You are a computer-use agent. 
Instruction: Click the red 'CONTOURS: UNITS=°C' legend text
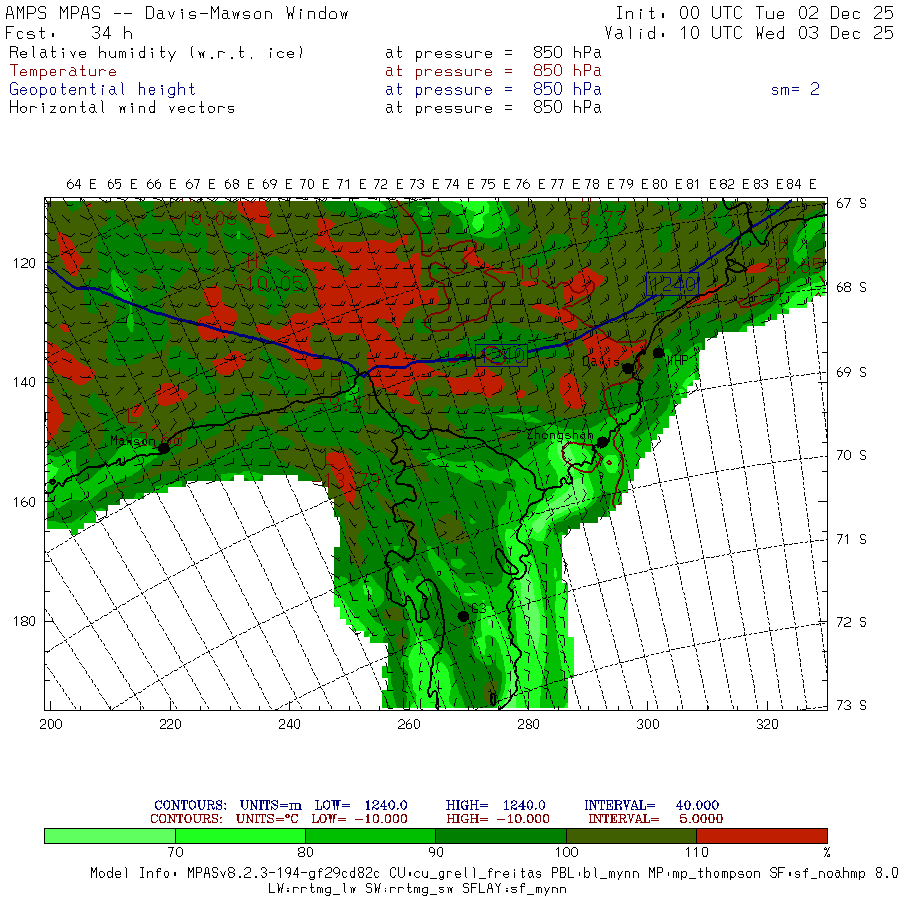[x=224, y=819]
